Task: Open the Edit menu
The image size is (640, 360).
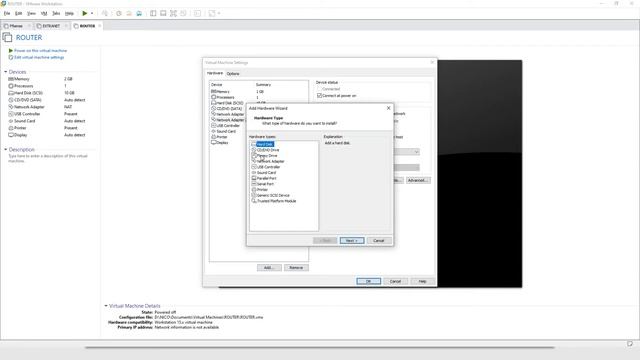Action: coord(19,13)
